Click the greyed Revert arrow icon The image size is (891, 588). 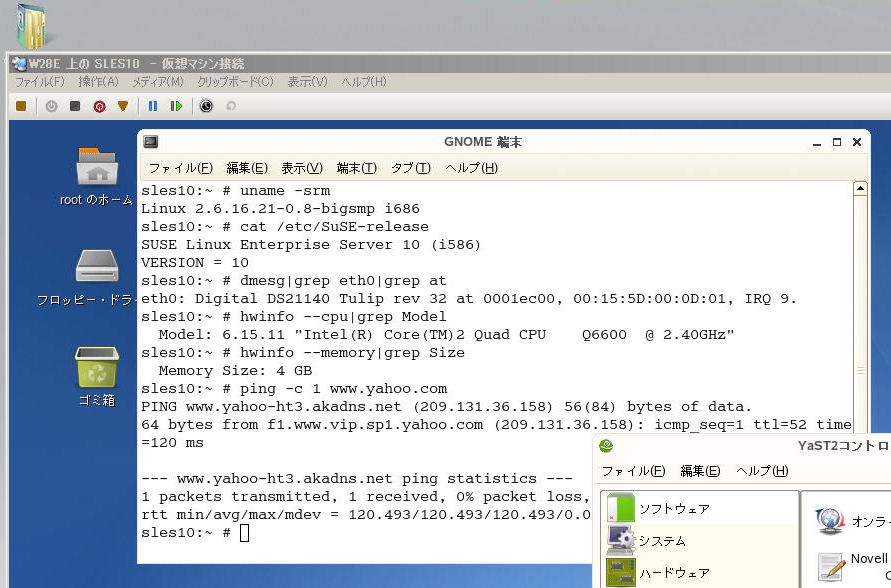point(231,106)
